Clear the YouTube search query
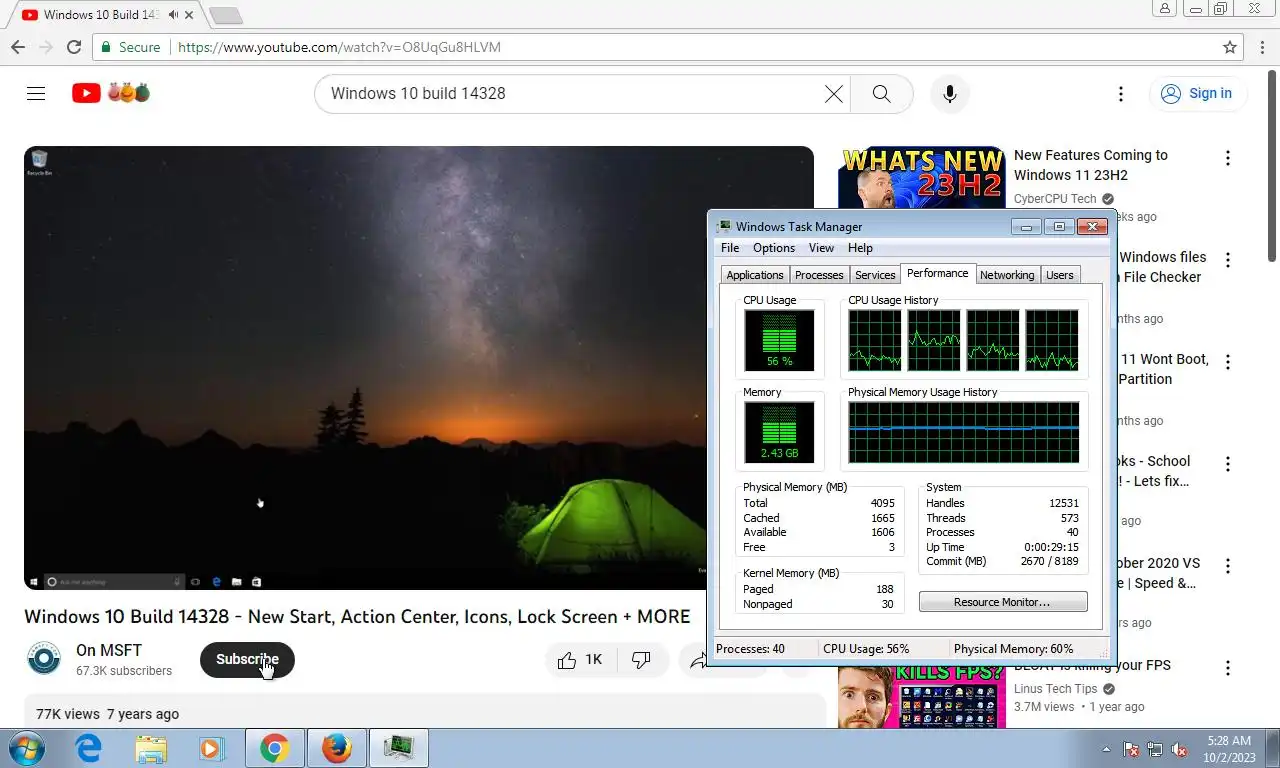This screenshot has width=1280, height=768. (x=833, y=94)
